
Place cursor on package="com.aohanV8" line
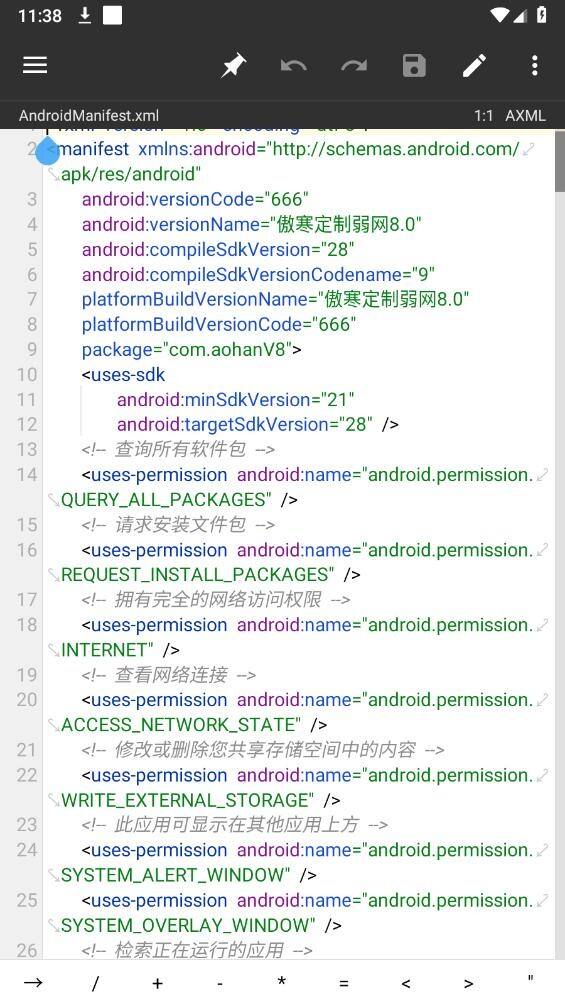click(x=191, y=350)
